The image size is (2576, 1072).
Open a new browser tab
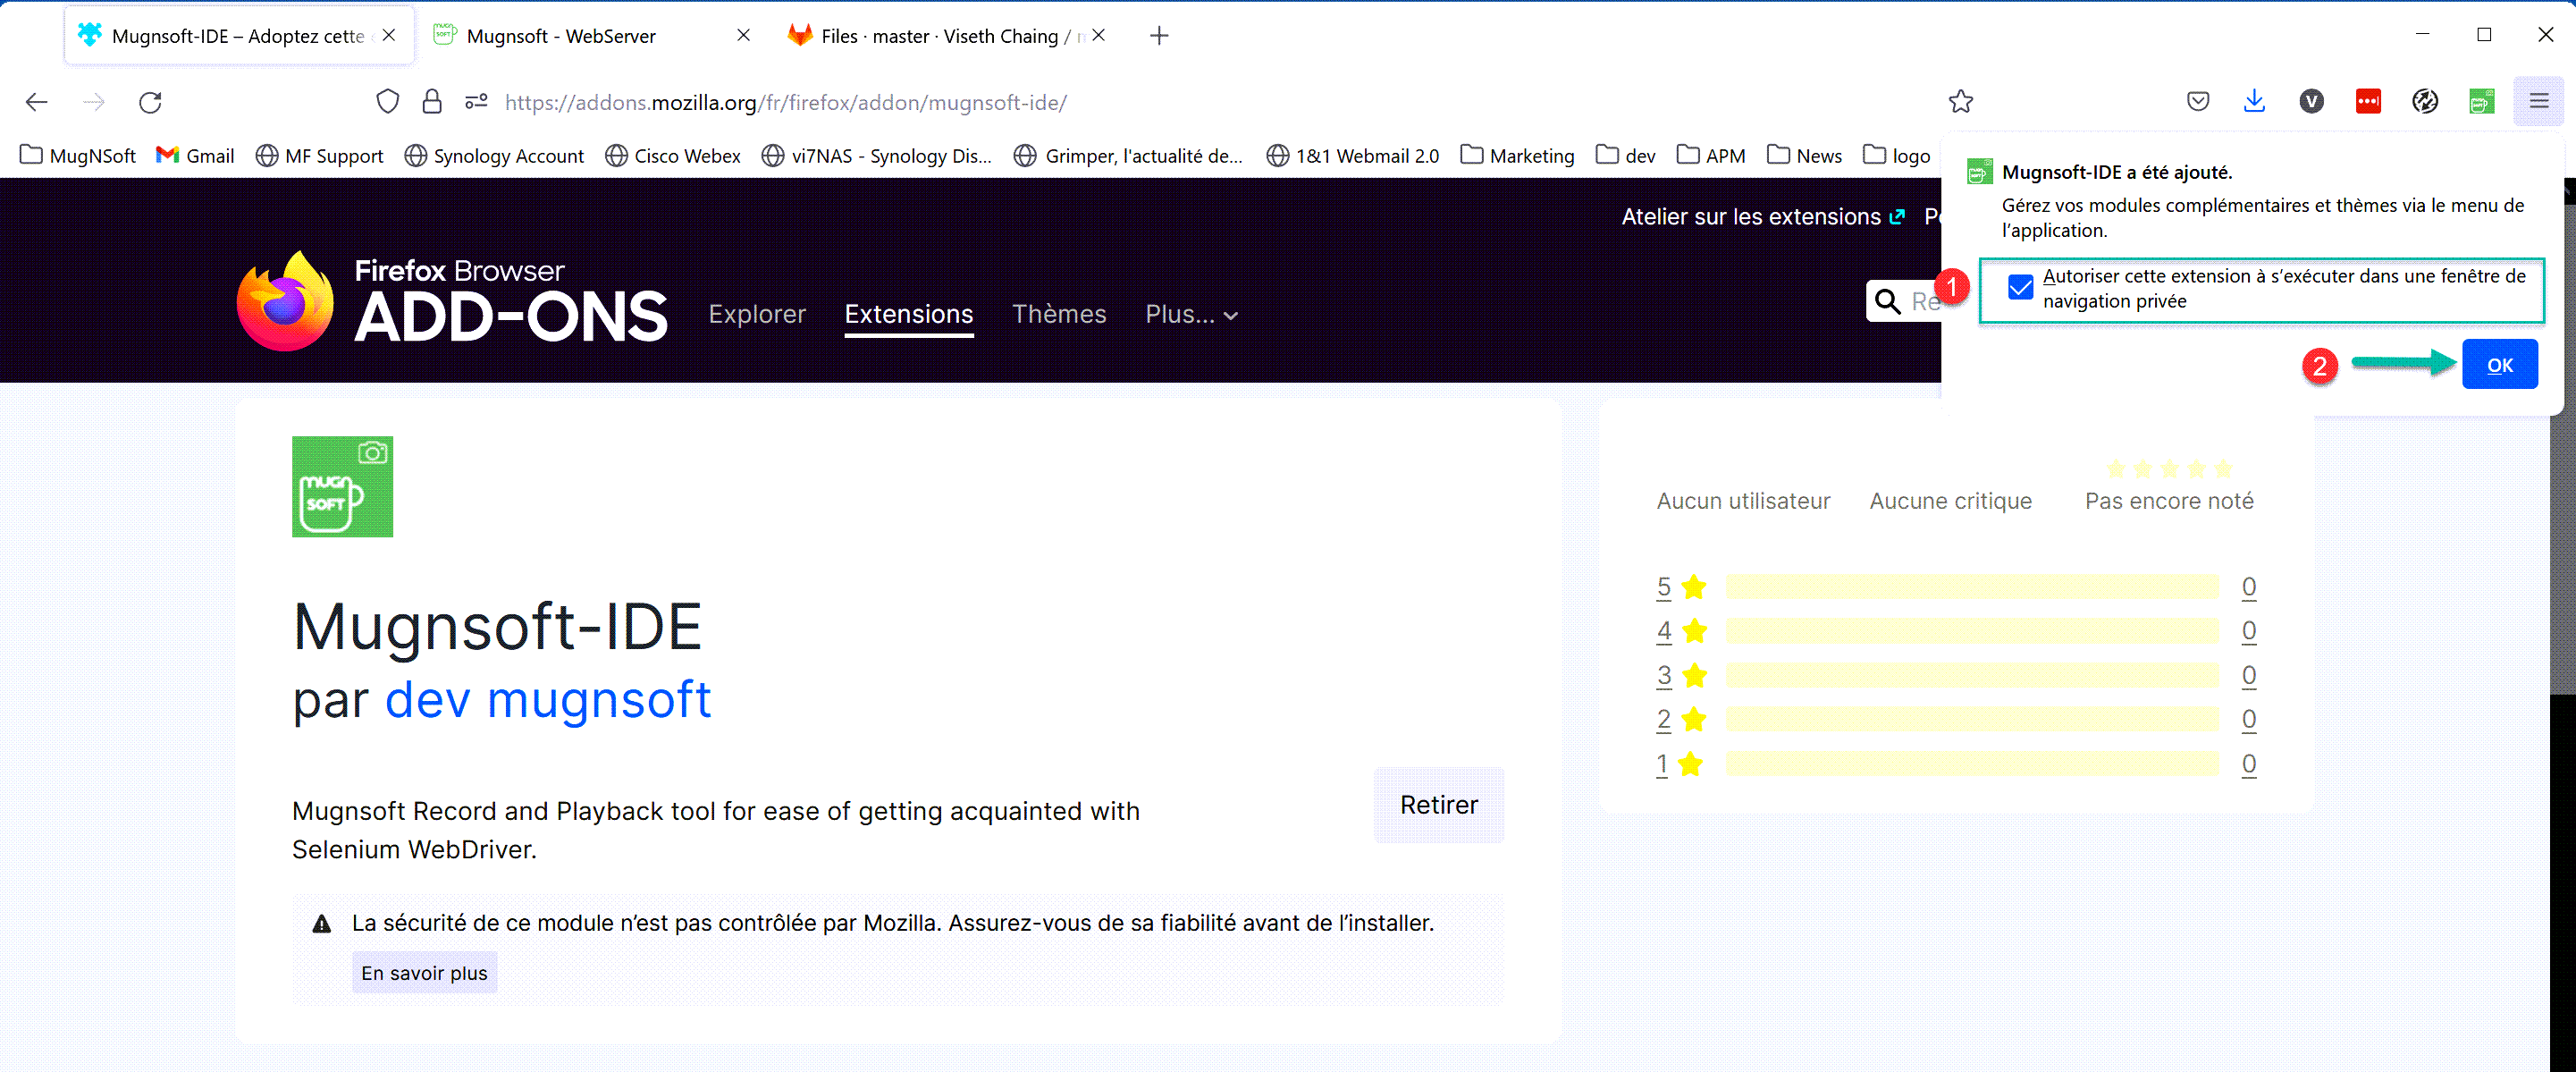[1159, 36]
